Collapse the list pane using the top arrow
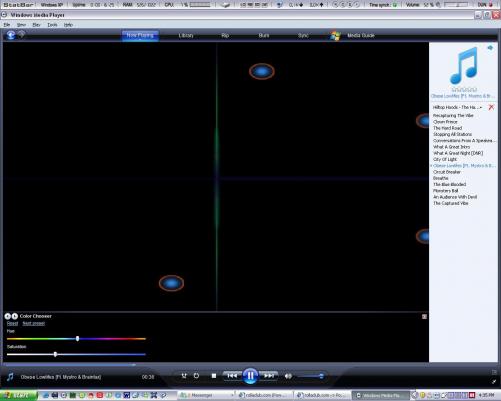Viewport: 501px width, 401px height. pyautogui.click(x=490, y=48)
